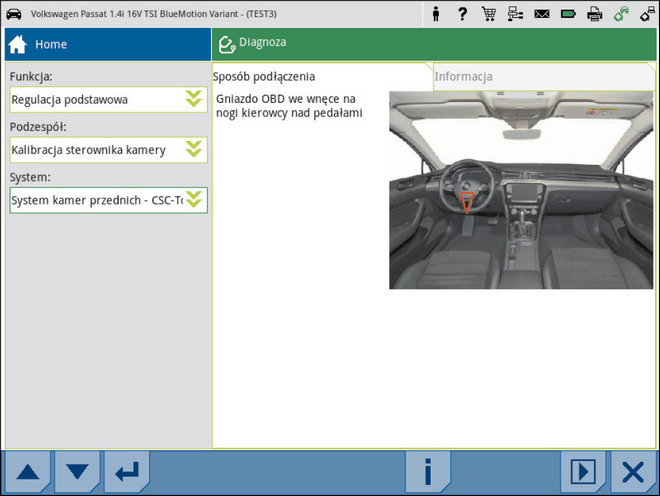Image resolution: width=660 pixels, height=496 pixels.
Task: Expand the Funkcja dropdown
Action: 194,99
